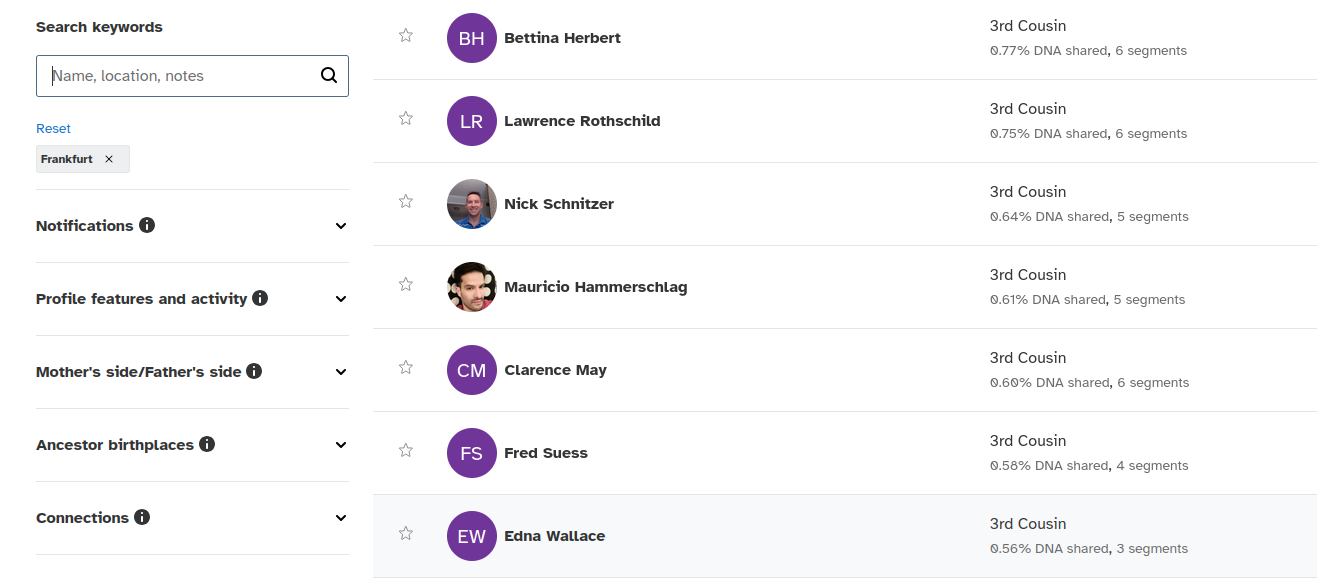1317x578 pixels.
Task: Expand the Notifications filter section
Action: (x=341, y=226)
